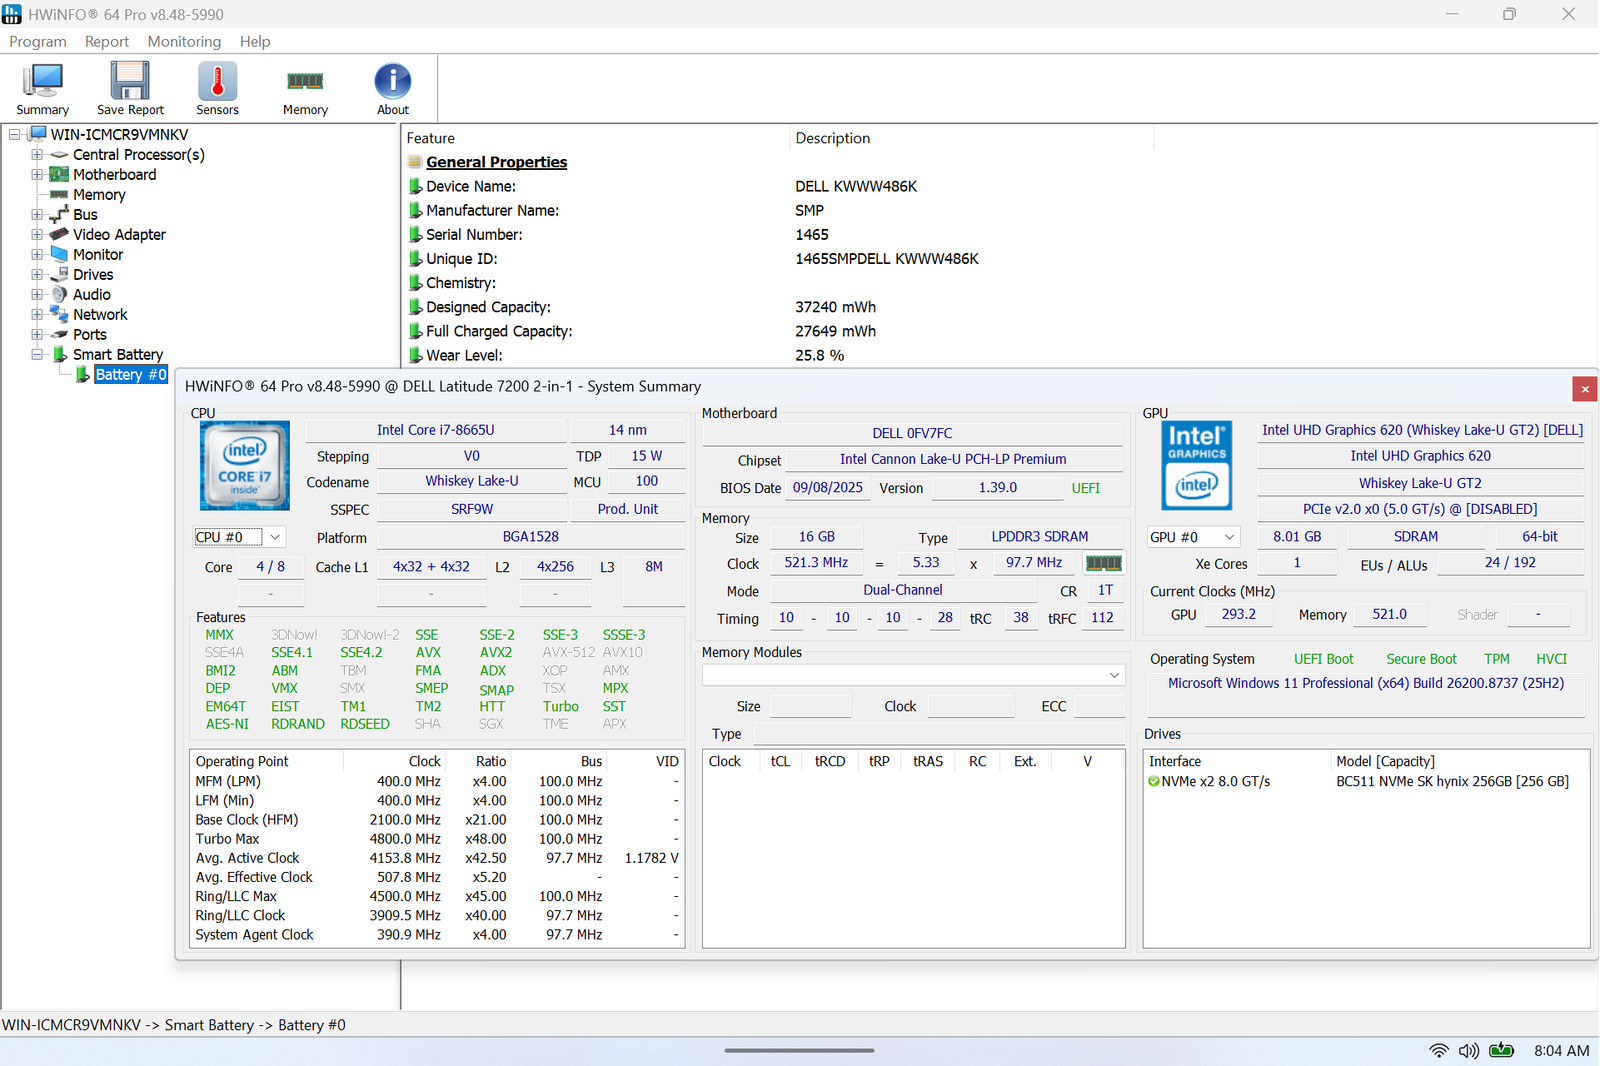Click the Motherboard tree icon
This screenshot has height=1066, width=1600.
[x=59, y=174]
